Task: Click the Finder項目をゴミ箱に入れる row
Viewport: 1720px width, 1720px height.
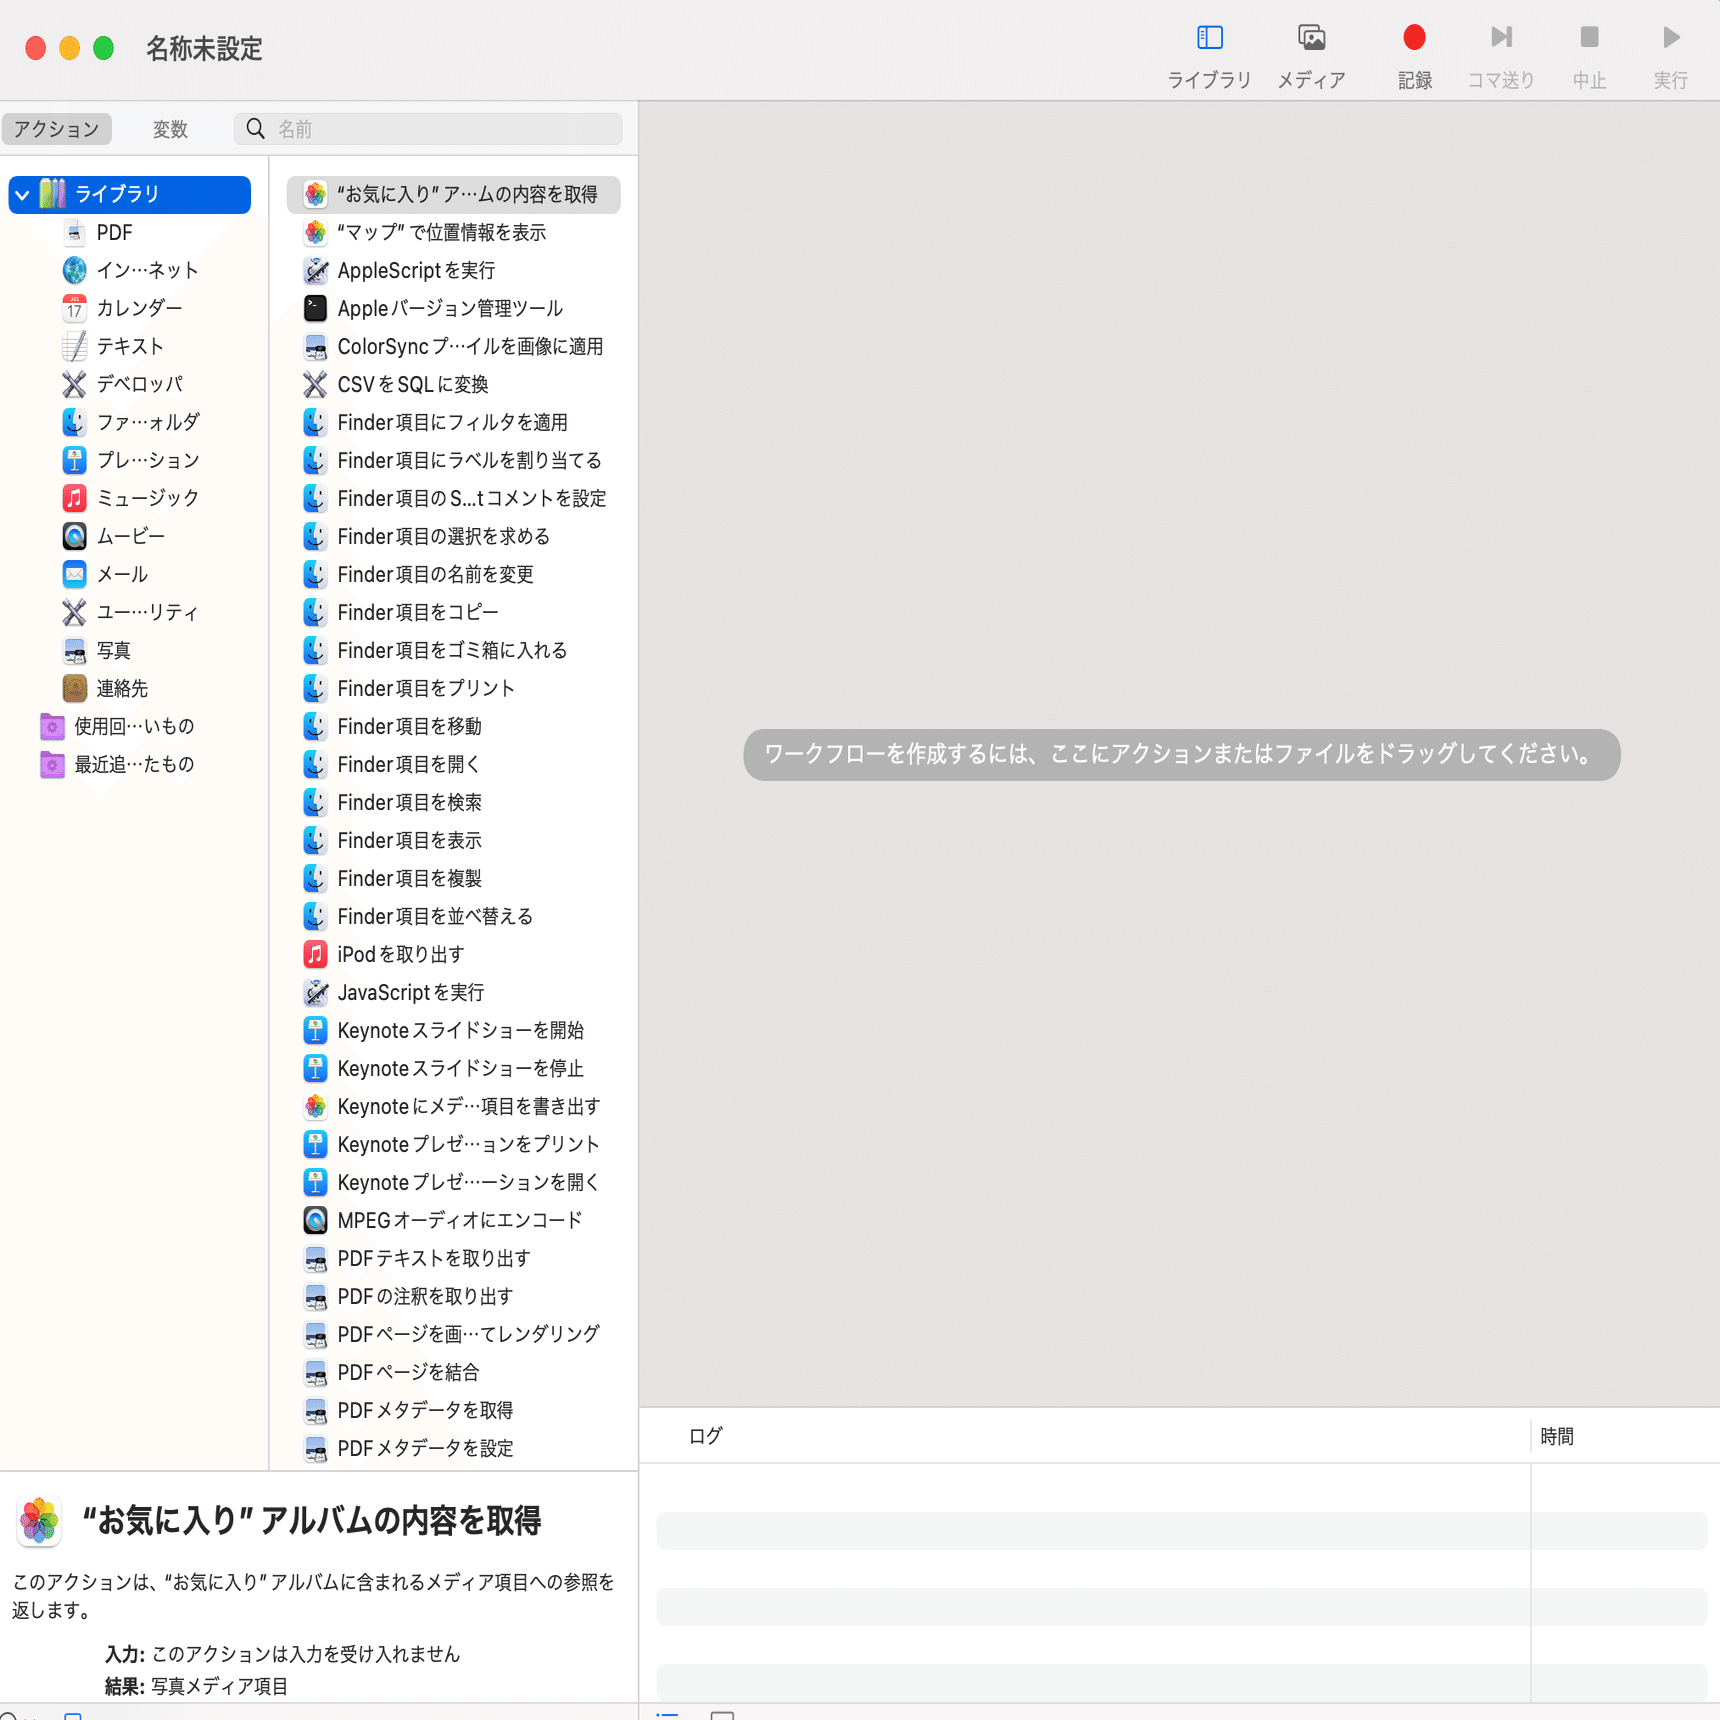Action: click(454, 651)
